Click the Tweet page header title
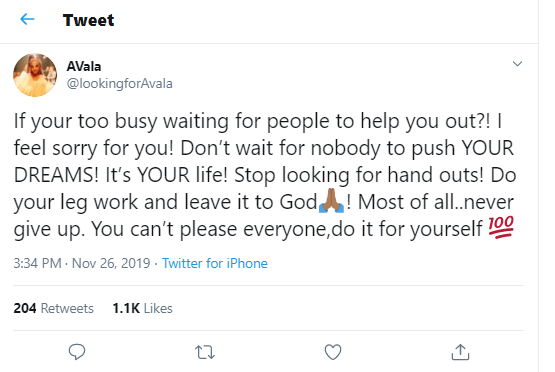The width and height of the screenshot is (555, 372). tap(88, 20)
